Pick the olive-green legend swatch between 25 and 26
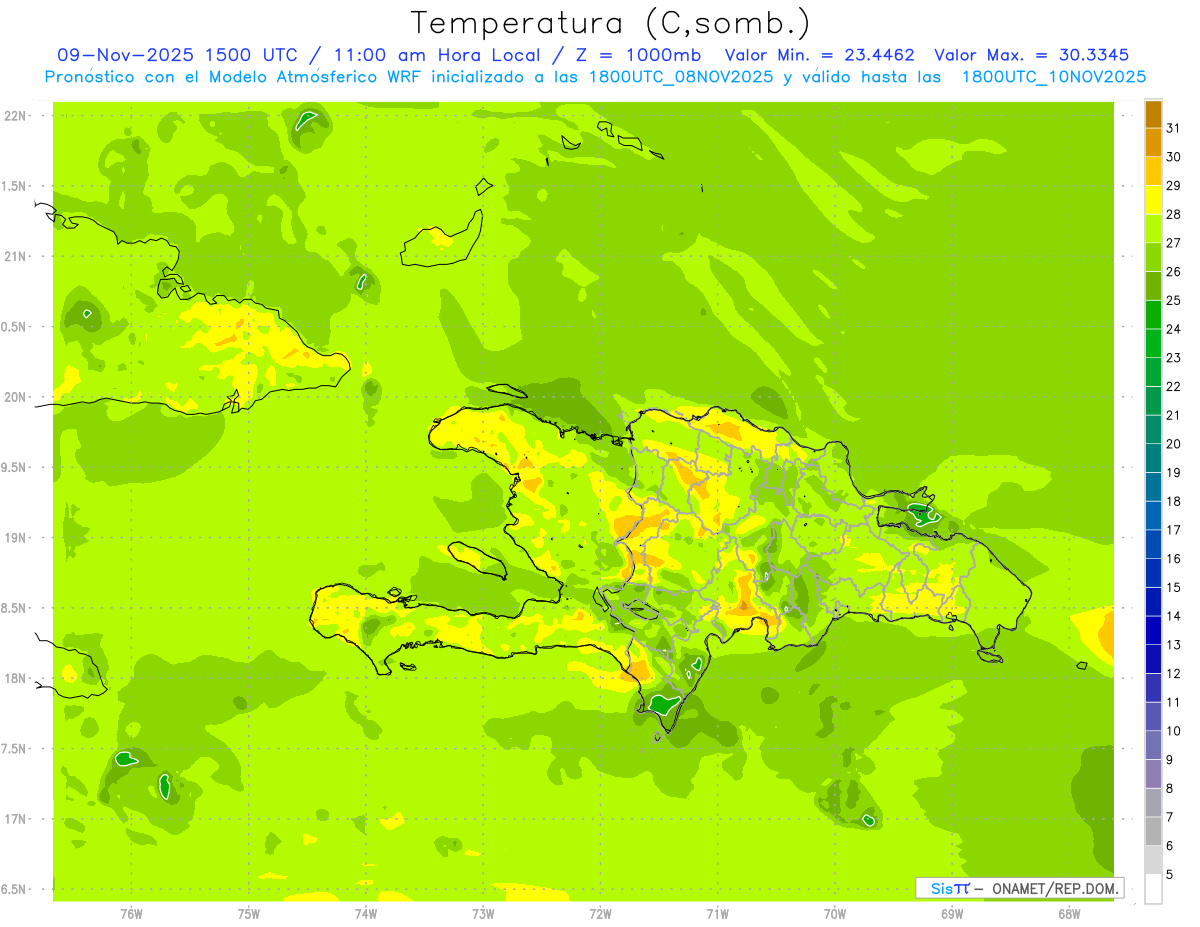The height and width of the screenshot is (927, 1200). [1153, 286]
